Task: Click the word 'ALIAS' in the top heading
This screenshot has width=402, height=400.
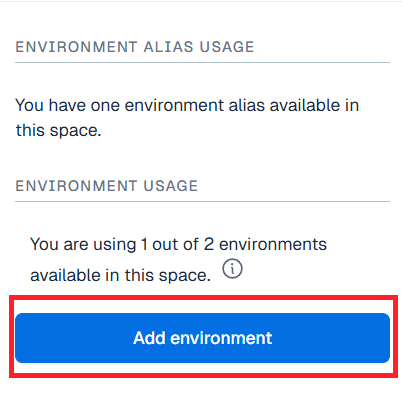Action: click(x=168, y=47)
